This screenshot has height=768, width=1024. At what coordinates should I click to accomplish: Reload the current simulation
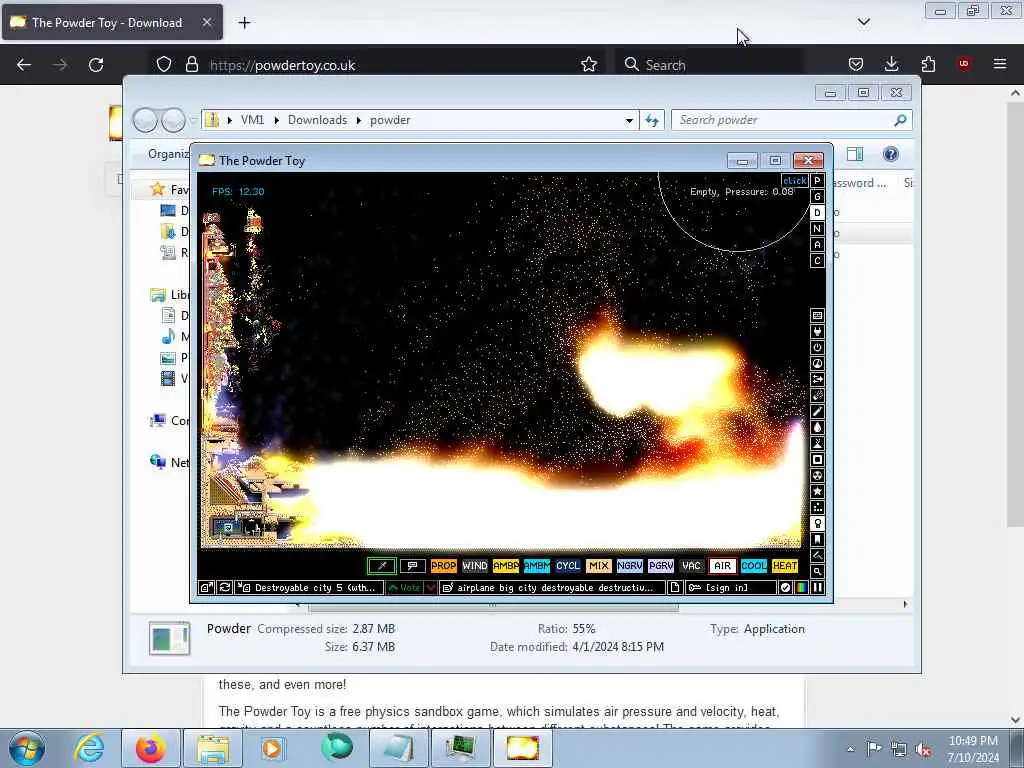[225, 588]
